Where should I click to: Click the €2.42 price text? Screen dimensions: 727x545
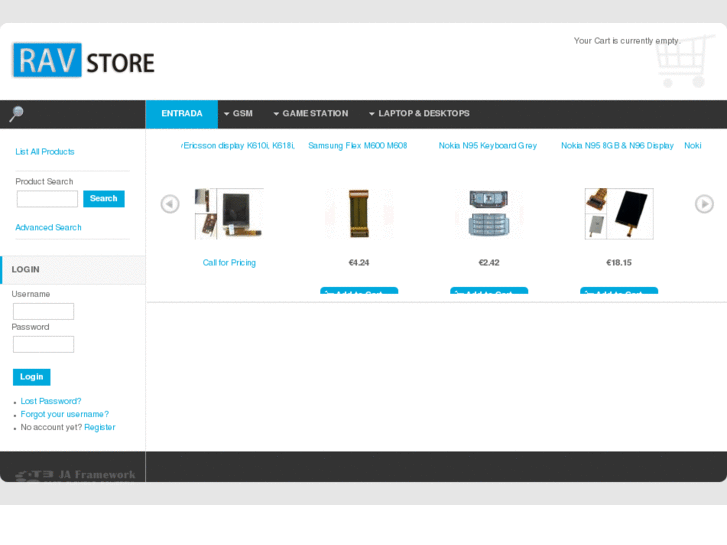tap(489, 263)
